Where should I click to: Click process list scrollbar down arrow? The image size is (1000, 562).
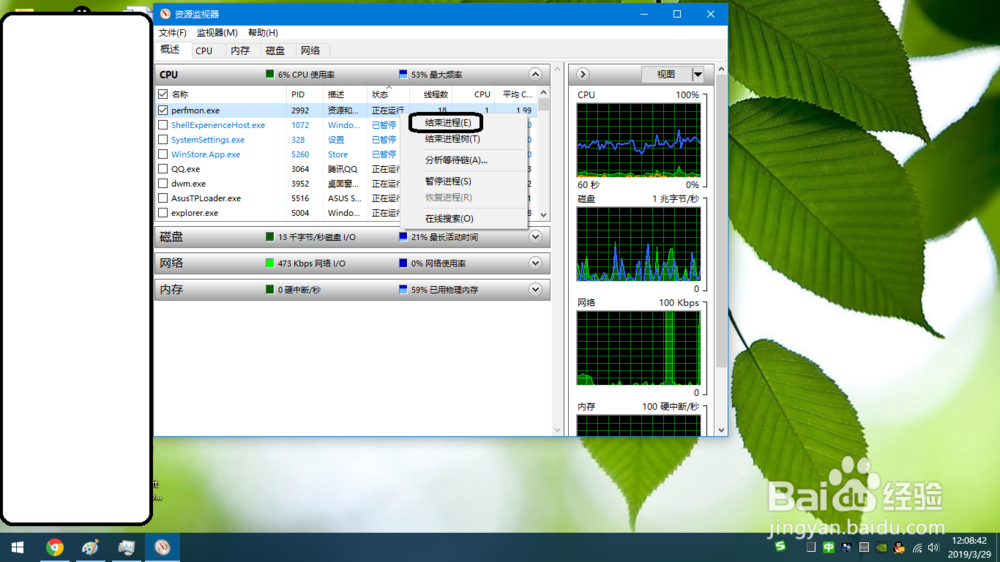click(x=543, y=215)
